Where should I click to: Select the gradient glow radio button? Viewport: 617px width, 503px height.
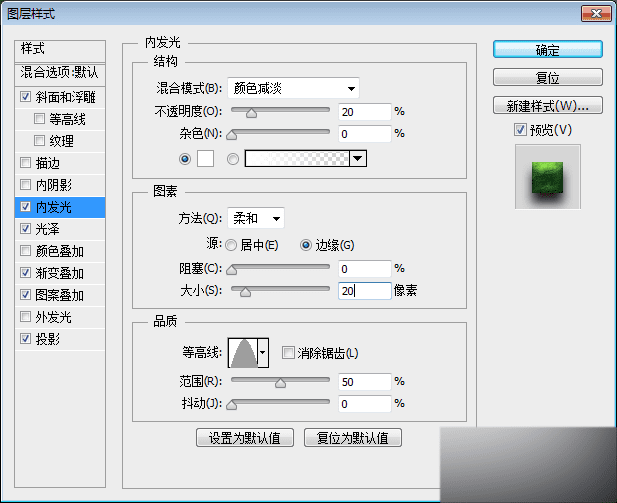[x=233, y=159]
